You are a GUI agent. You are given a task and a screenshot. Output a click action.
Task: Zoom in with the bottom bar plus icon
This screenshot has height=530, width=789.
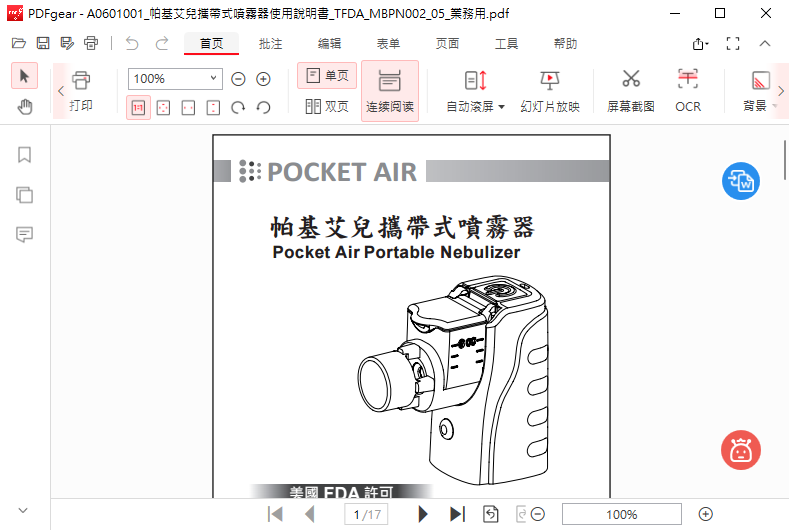705,514
